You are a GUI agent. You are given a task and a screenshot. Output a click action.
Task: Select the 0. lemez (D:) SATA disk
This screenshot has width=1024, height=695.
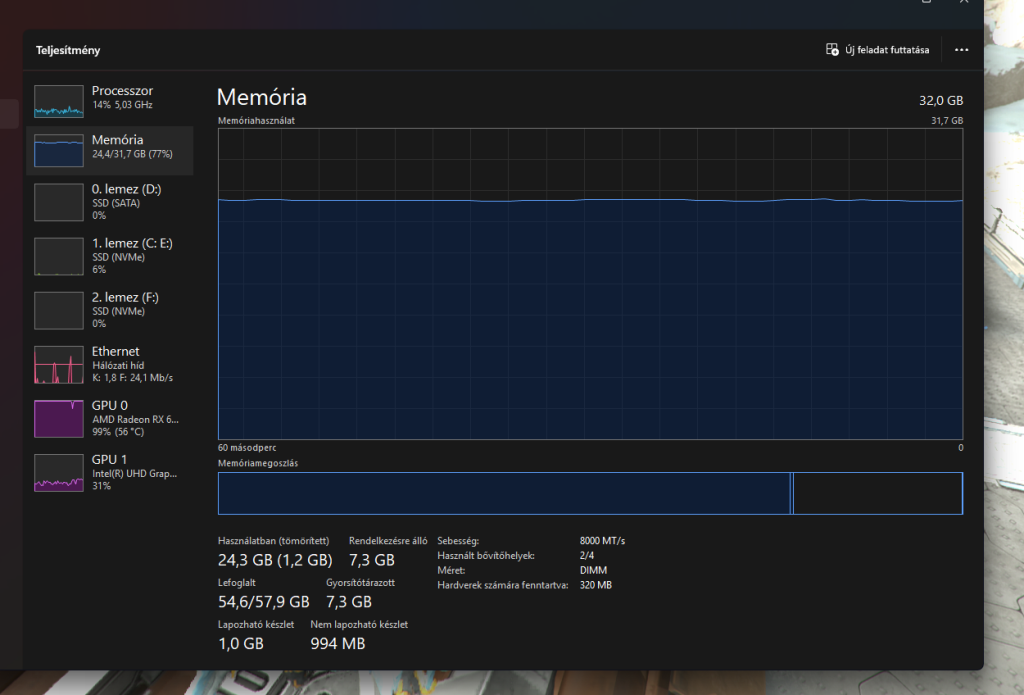point(60,202)
